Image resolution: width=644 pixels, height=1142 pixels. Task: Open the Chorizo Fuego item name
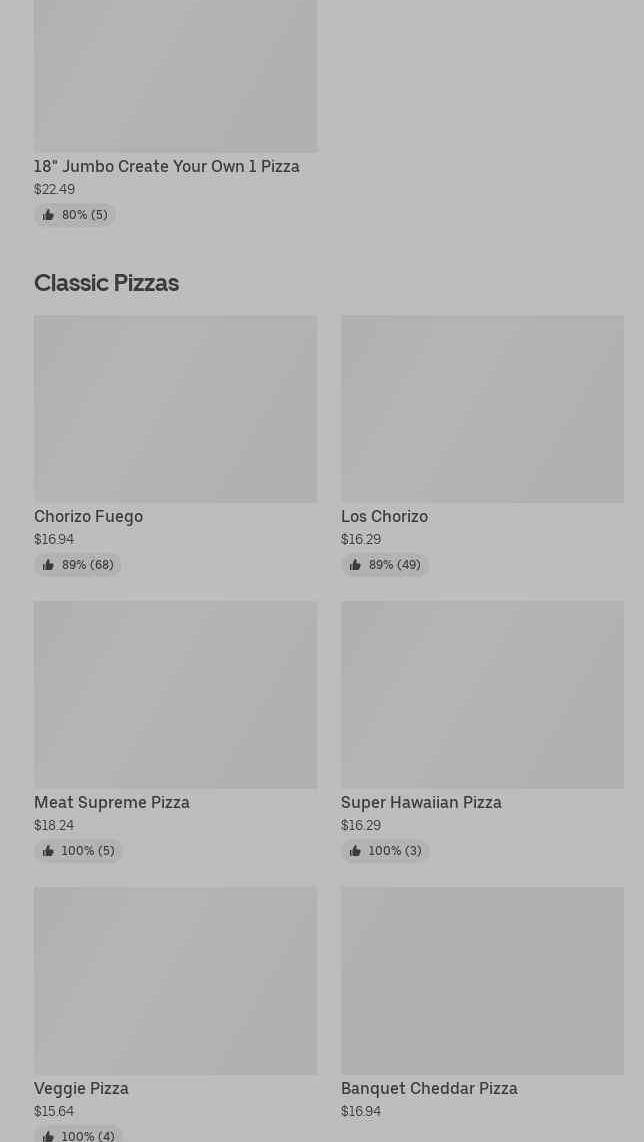point(88,516)
